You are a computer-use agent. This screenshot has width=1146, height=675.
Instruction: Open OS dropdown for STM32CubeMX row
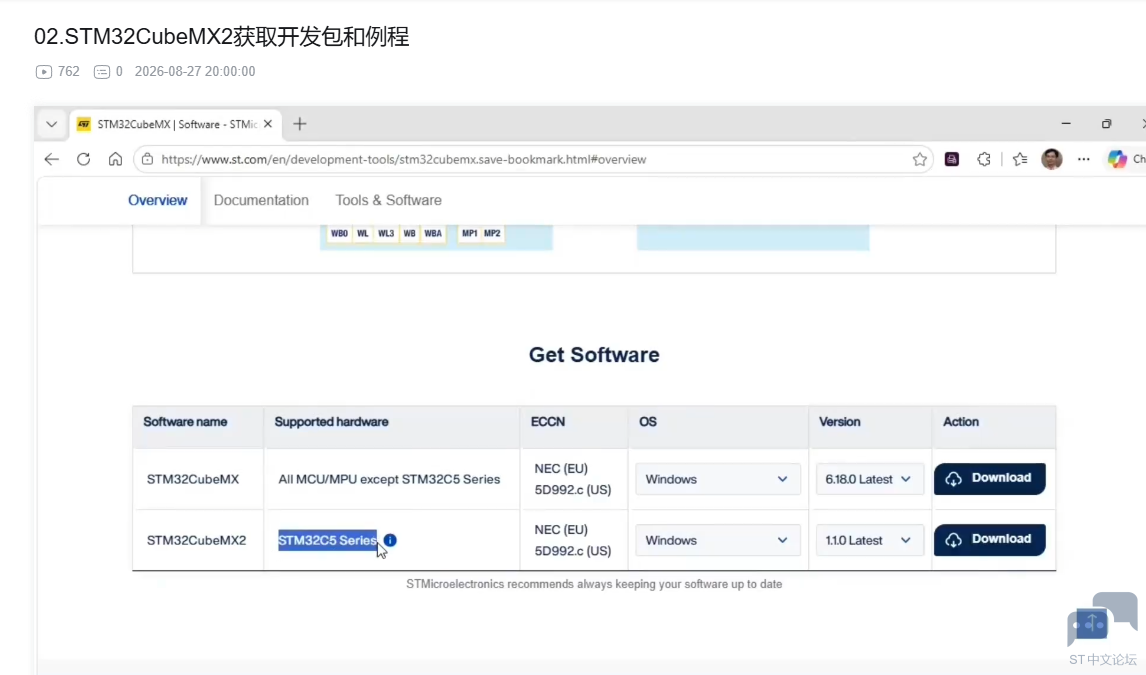(x=718, y=479)
